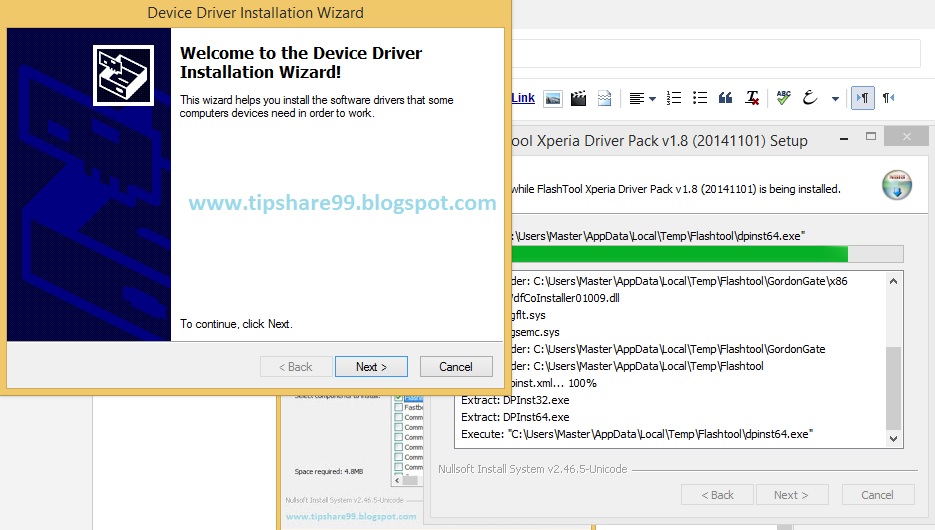Insert image using the picture toolbar icon
The height and width of the screenshot is (530, 935).
click(x=553, y=98)
